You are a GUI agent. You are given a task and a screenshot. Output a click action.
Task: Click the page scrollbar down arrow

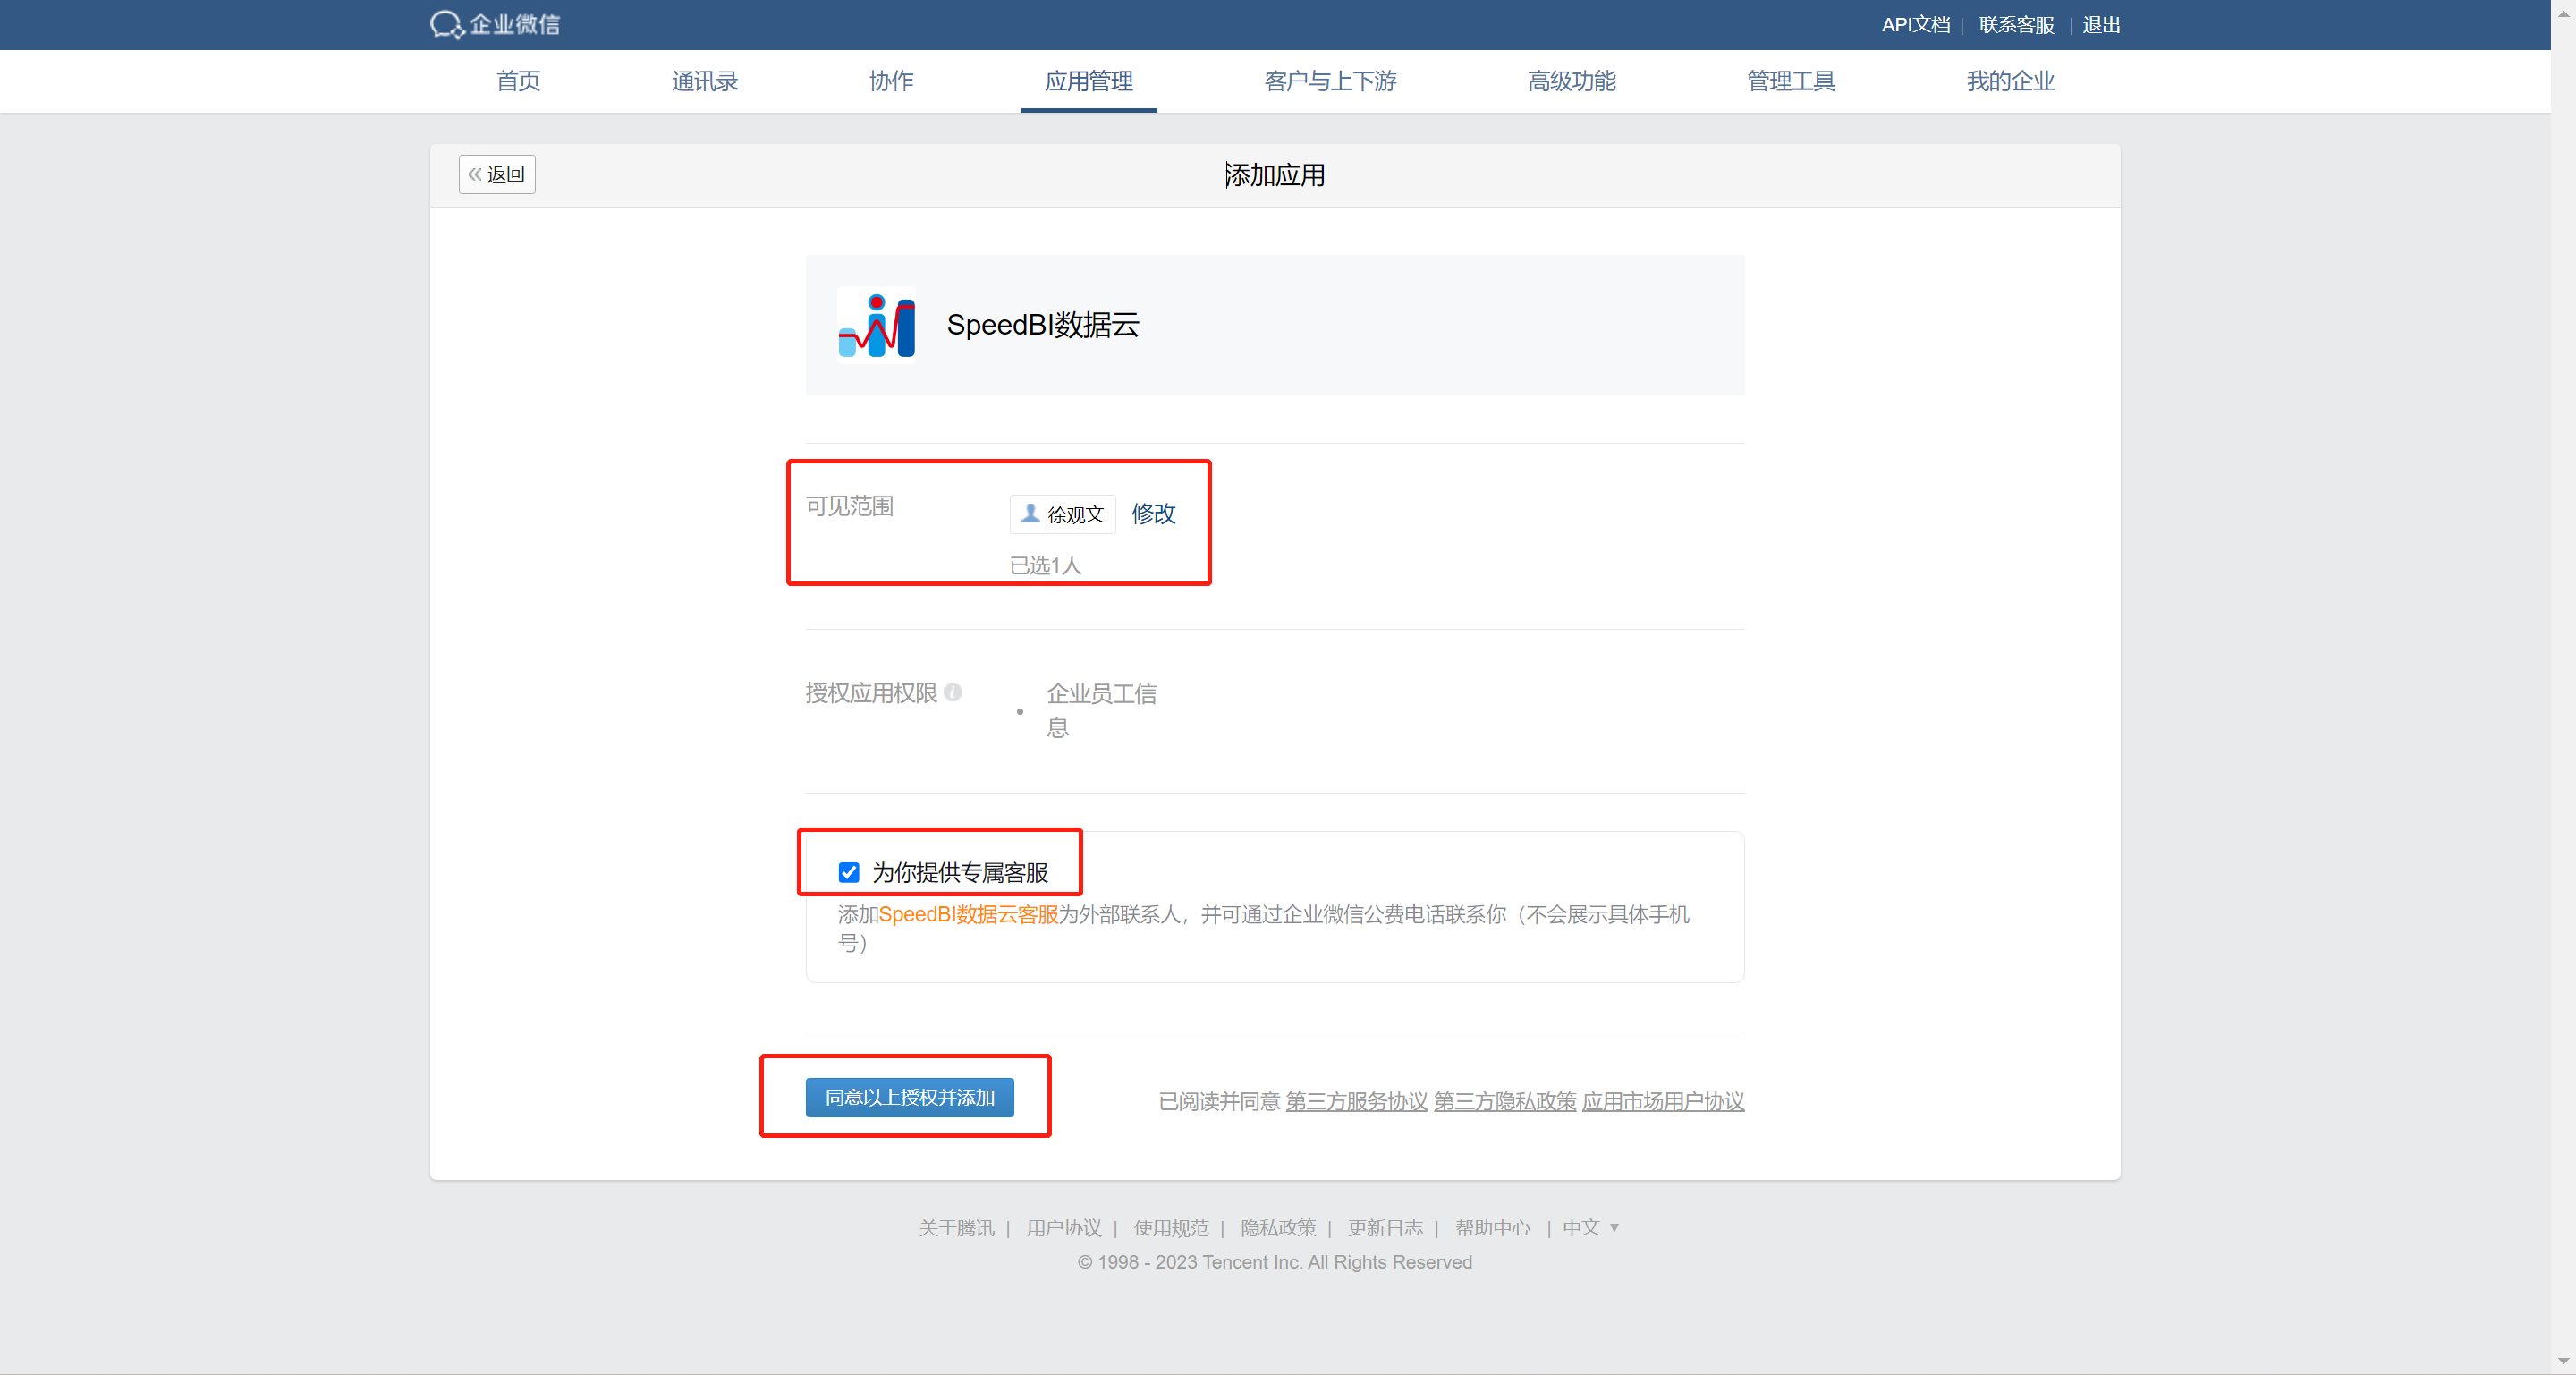(2563, 1360)
